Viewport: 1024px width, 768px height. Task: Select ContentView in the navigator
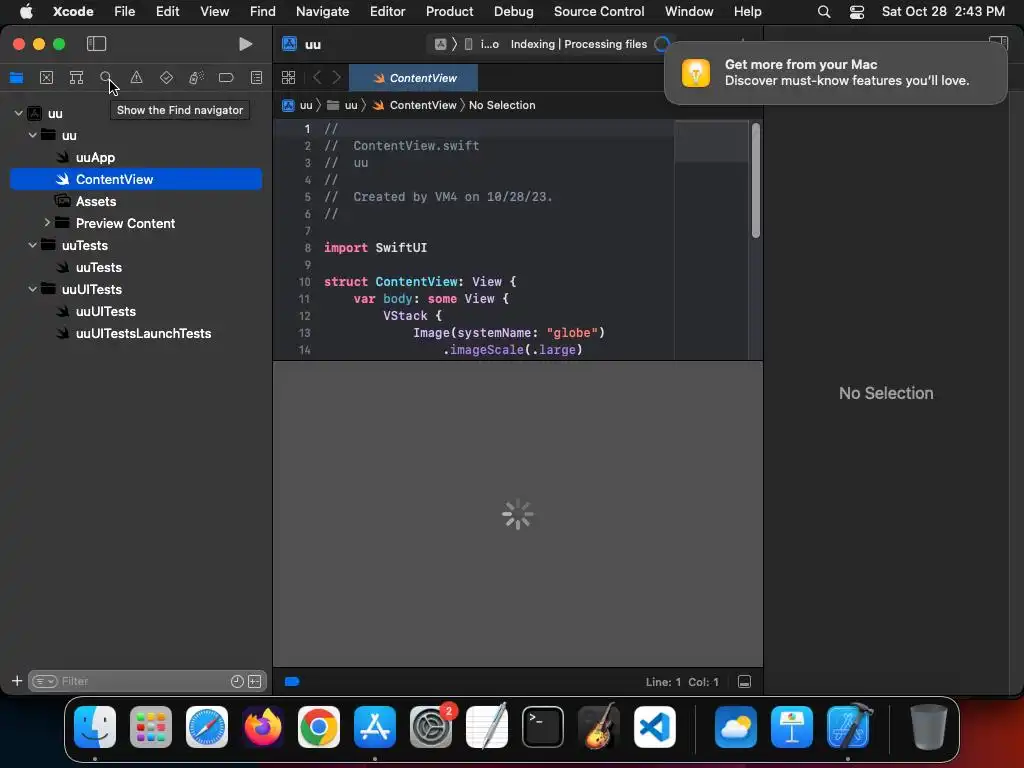pos(136,179)
